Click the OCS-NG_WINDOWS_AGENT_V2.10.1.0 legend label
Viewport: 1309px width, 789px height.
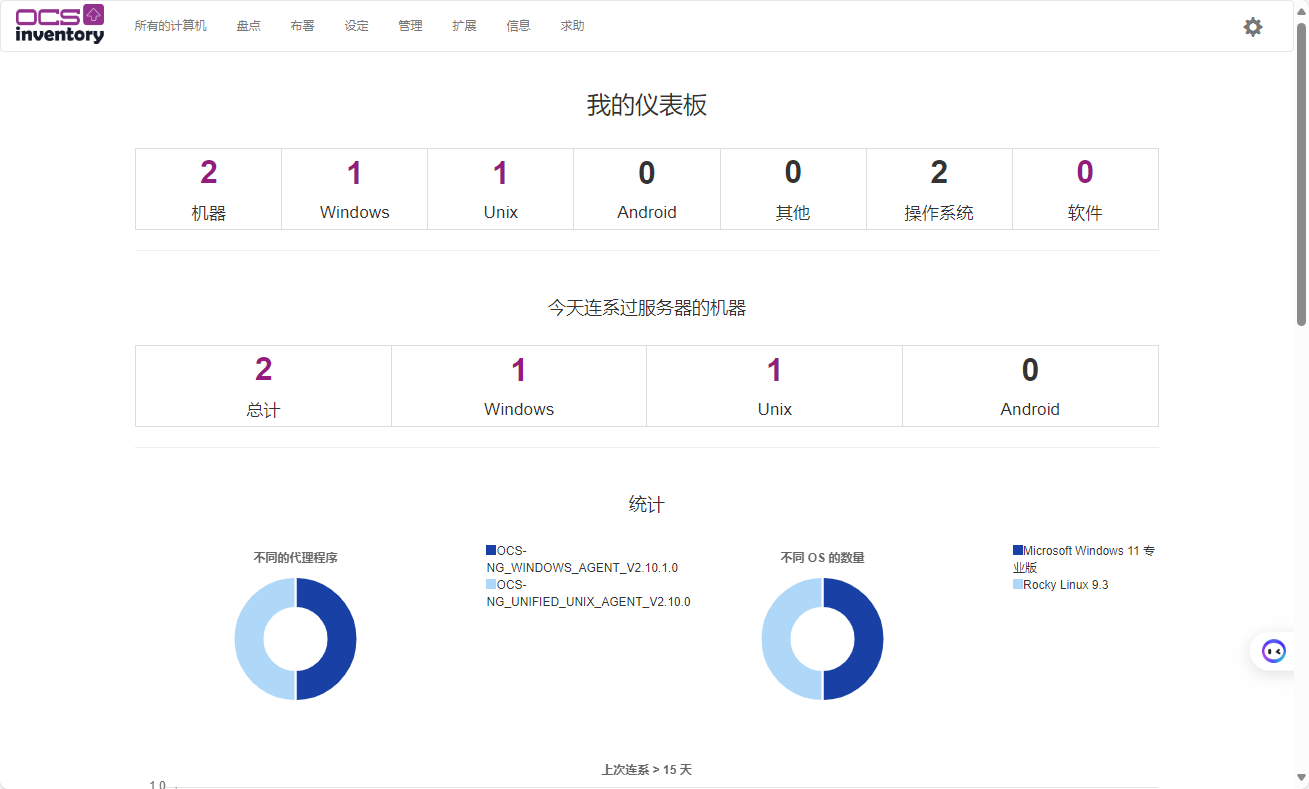point(582,559)
